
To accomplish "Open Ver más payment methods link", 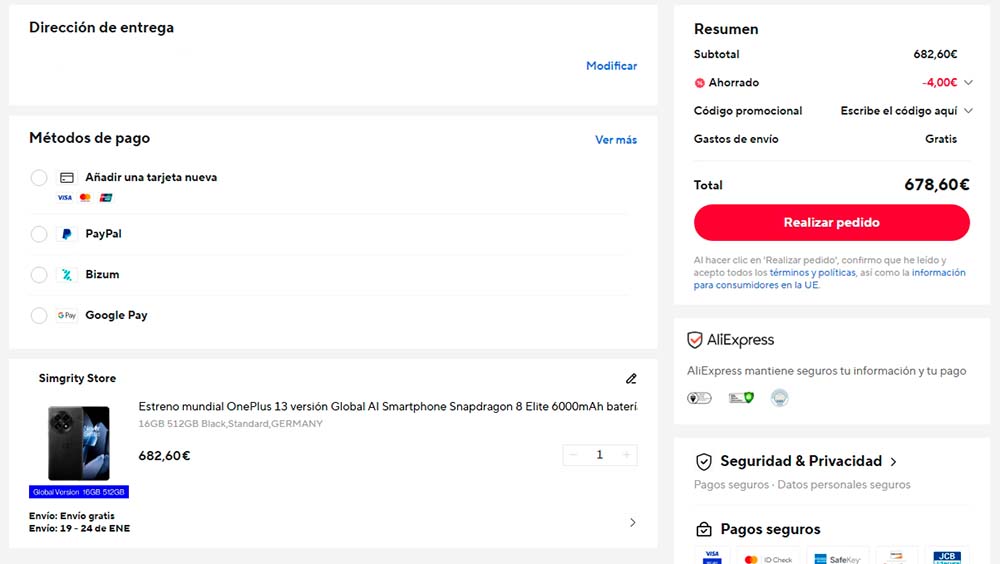I will pyautogui.click(x=615, y=140).
